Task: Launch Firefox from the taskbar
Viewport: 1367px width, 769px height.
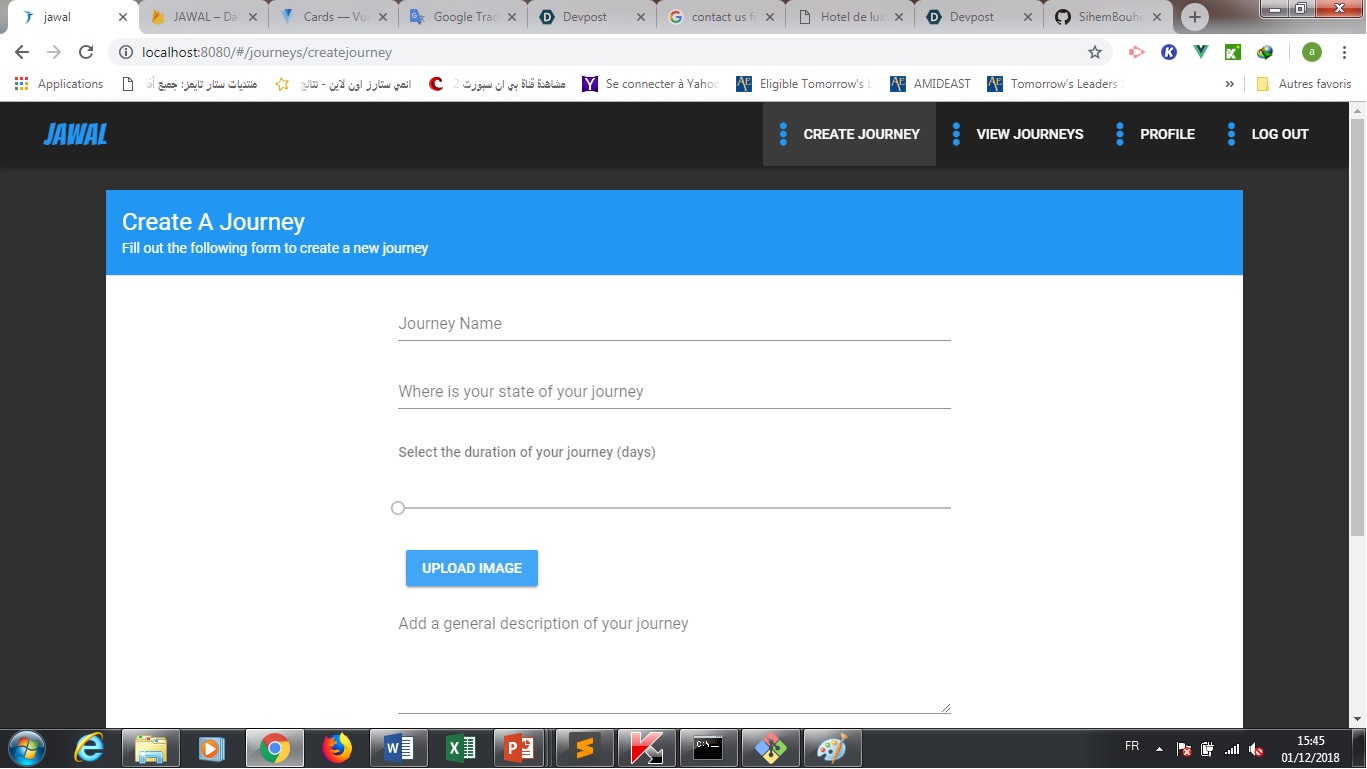Action: click(x=335, y=747)
